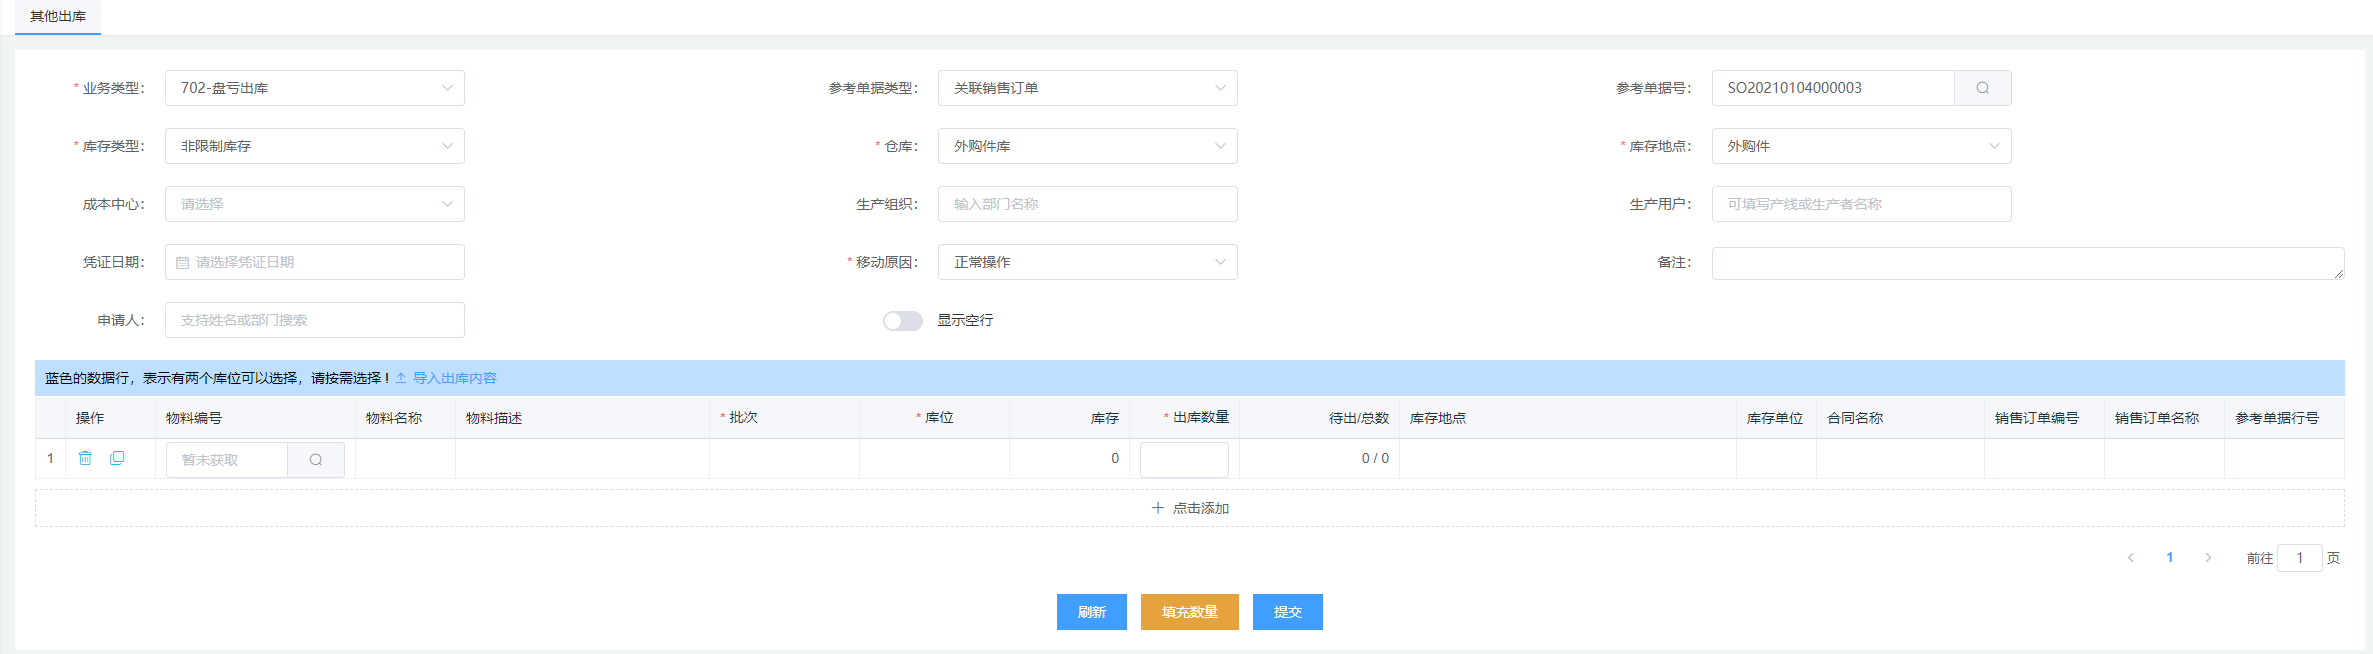This screenshot has height=654, width=2373.
Task: Go to previous page arrow
Action: (x=2131, y=558)
